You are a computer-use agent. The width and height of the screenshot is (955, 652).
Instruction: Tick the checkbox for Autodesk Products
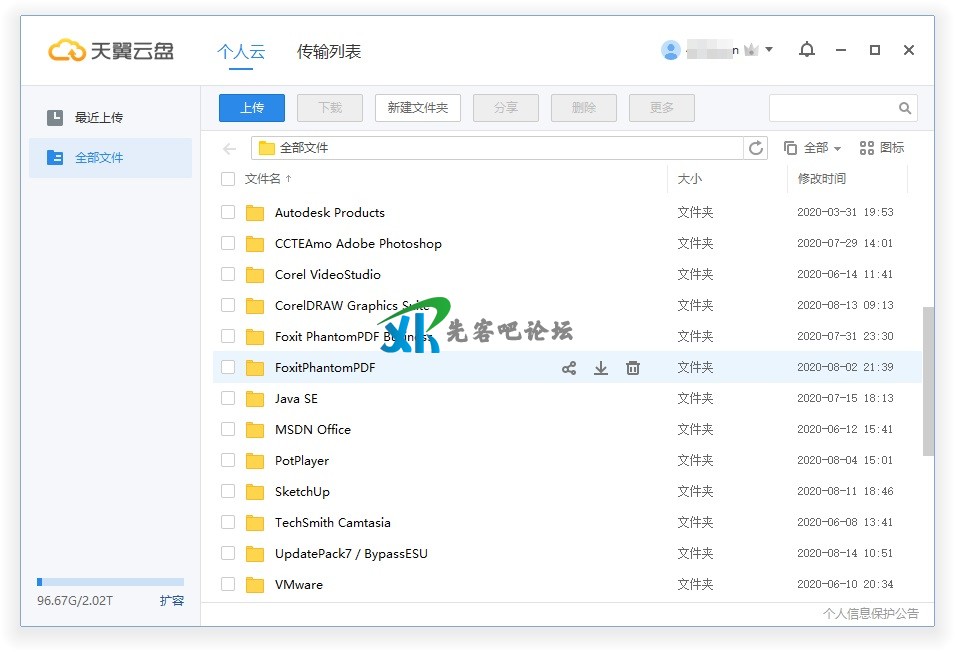click(x=228, y=212)
